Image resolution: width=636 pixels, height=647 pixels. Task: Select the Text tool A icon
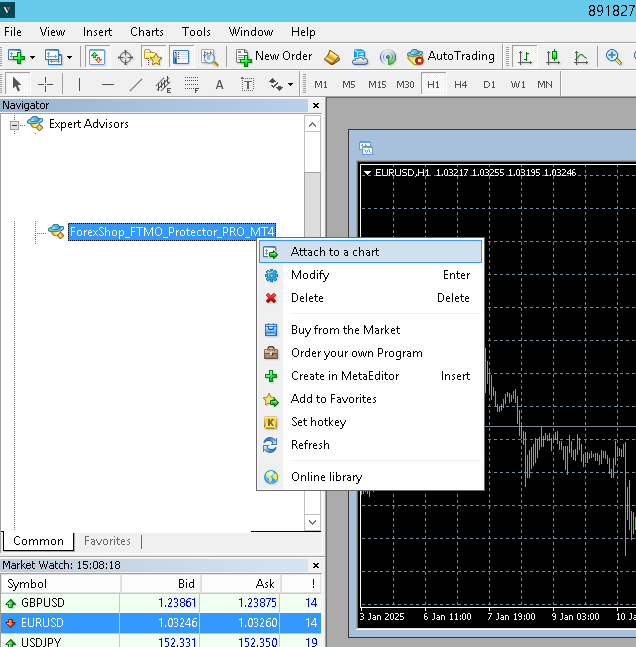click(x=219, y=85)
